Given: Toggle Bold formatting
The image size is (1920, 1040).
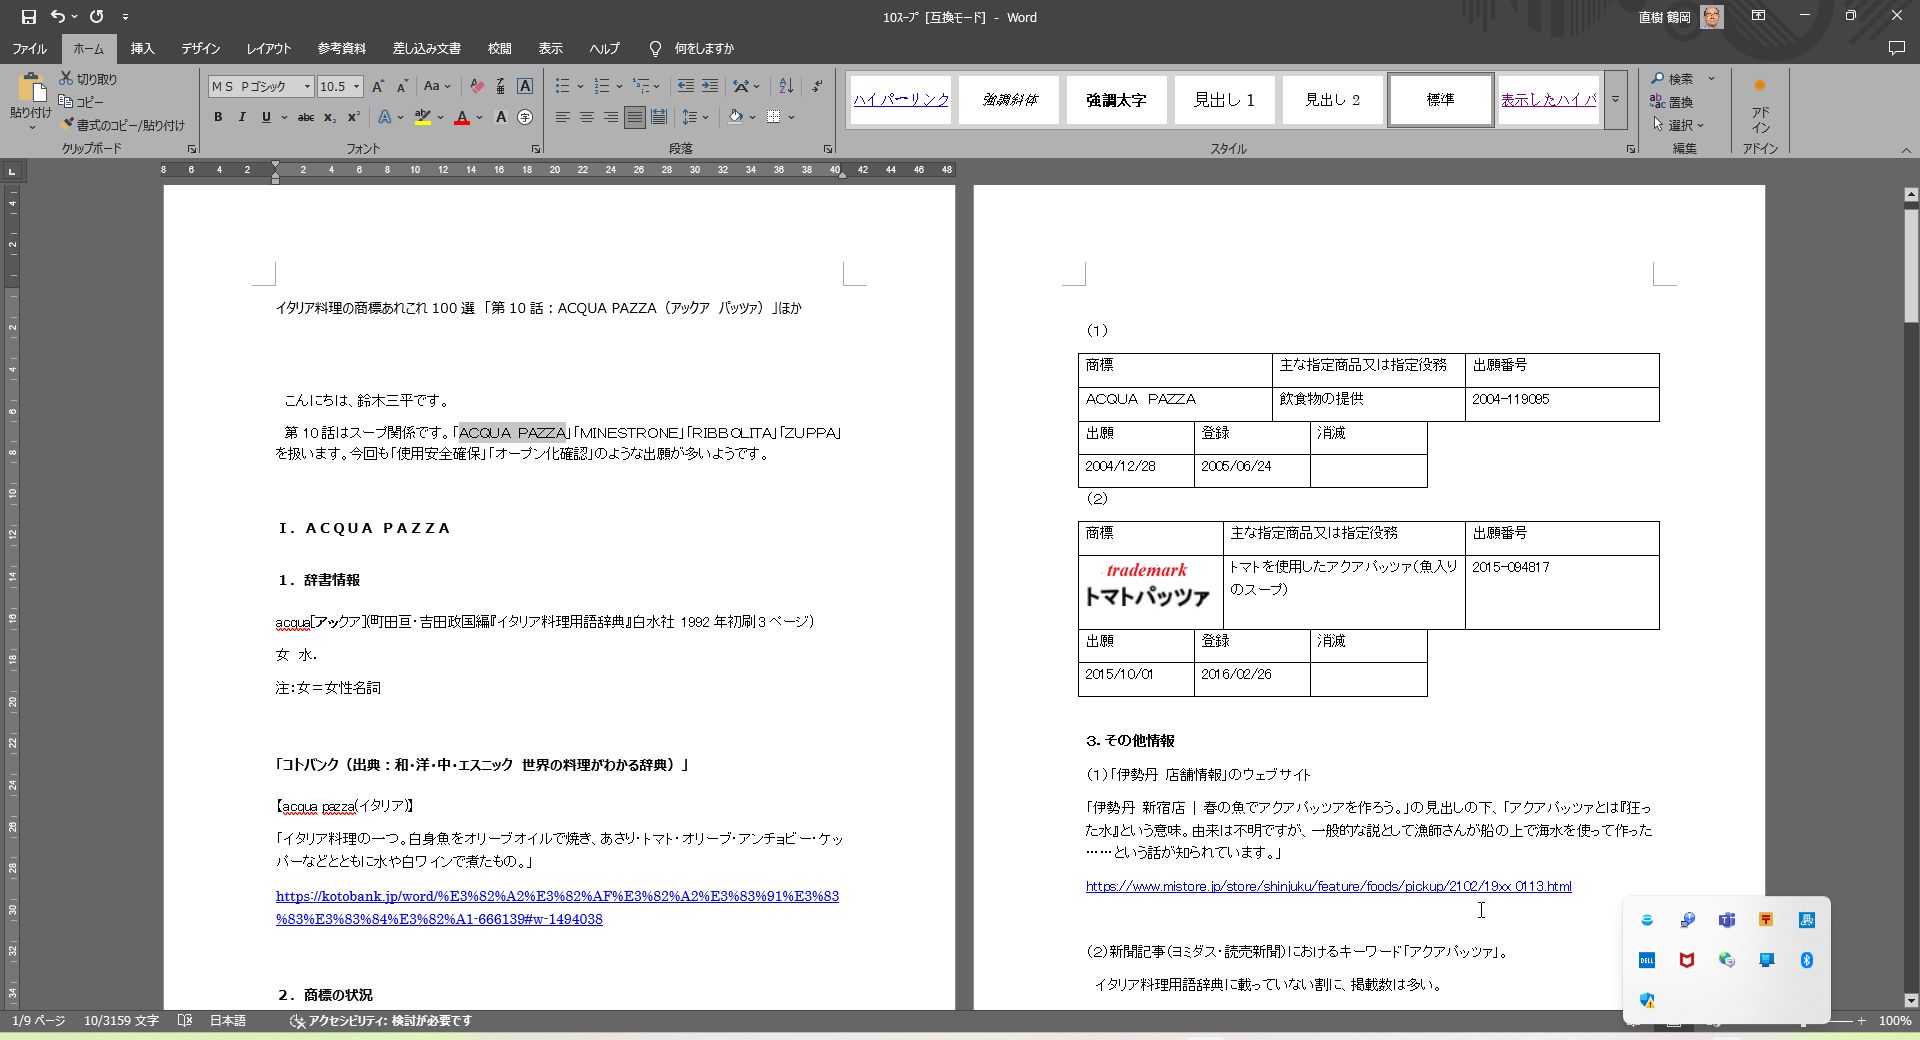Looking at the screenshot, I should [218, 117].
